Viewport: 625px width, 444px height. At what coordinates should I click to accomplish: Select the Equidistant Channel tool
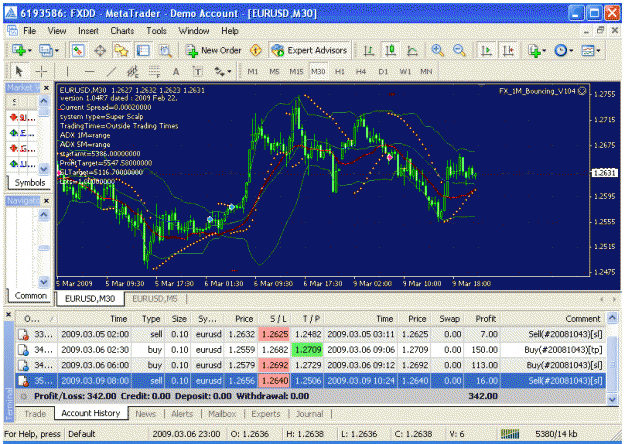point(133,72)
